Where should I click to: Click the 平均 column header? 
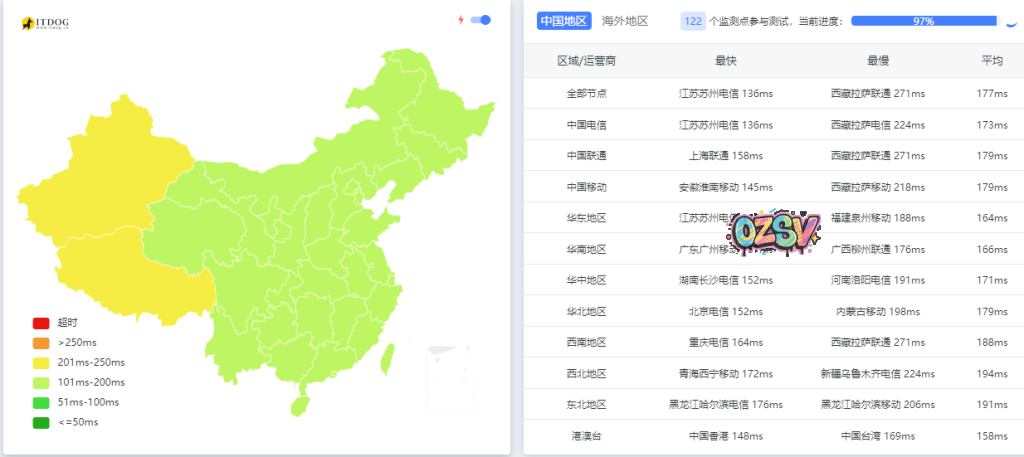[992, 61]
